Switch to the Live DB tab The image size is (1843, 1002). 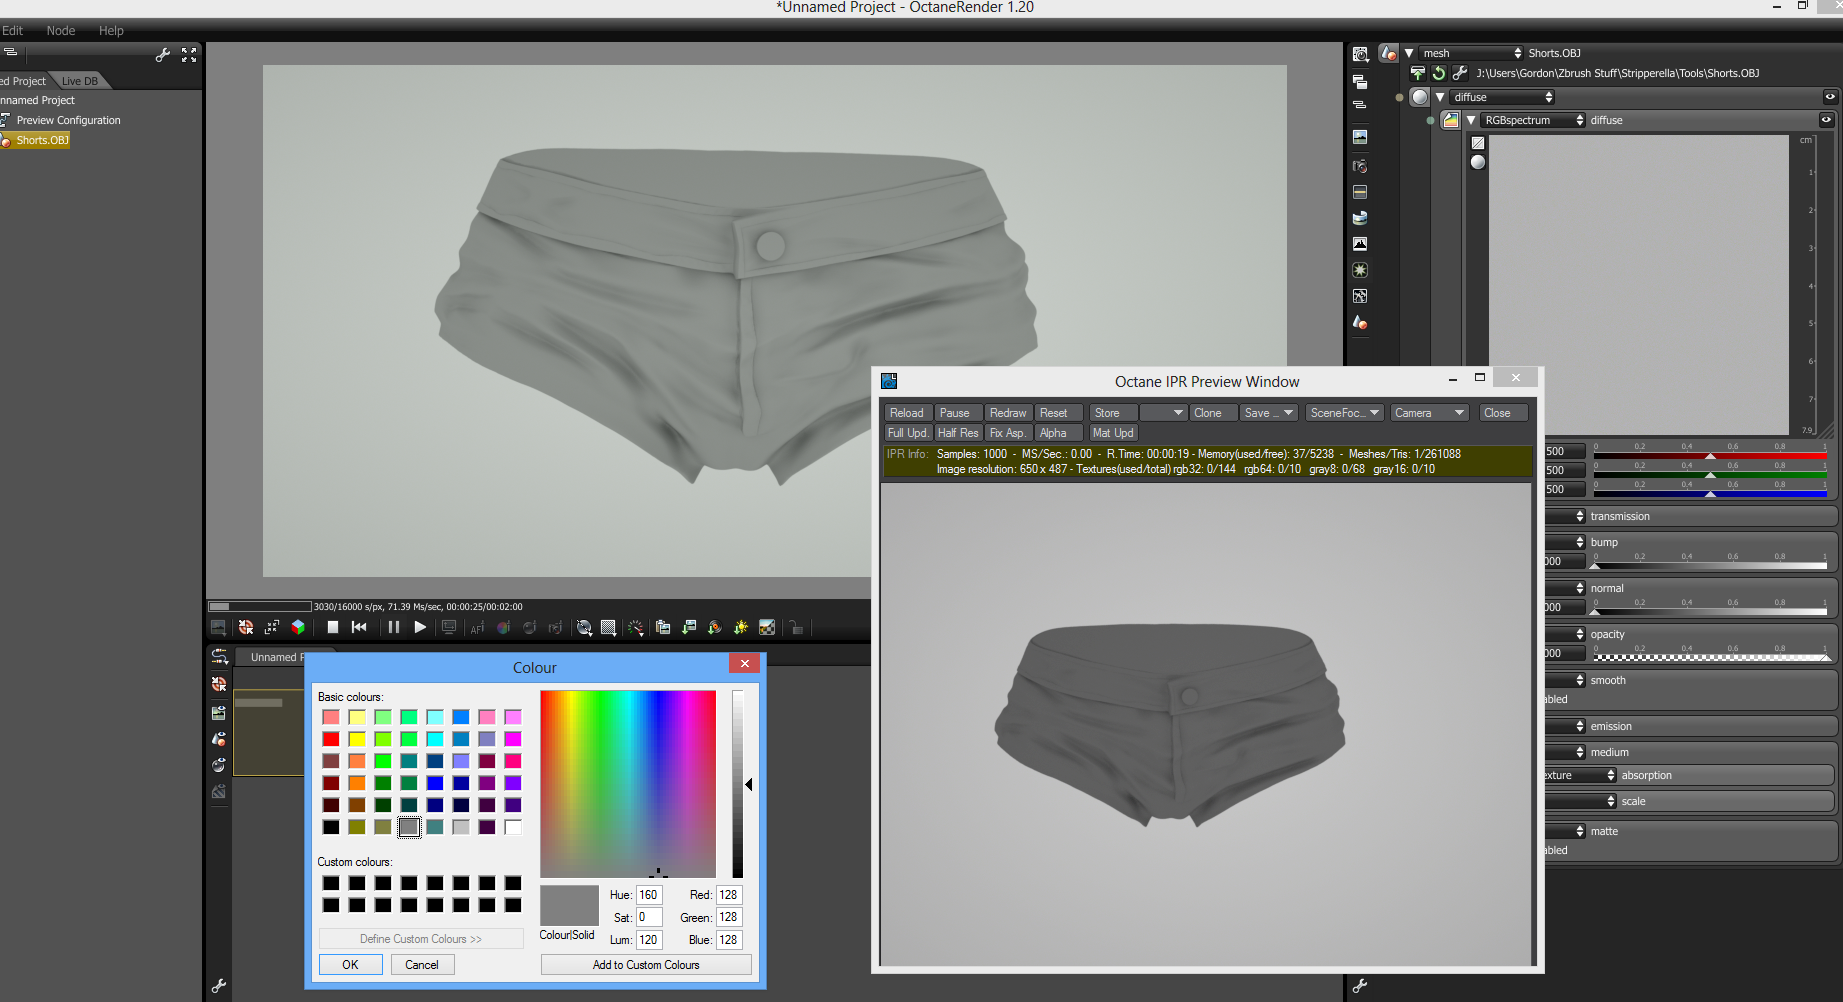(x=80, y=81)
